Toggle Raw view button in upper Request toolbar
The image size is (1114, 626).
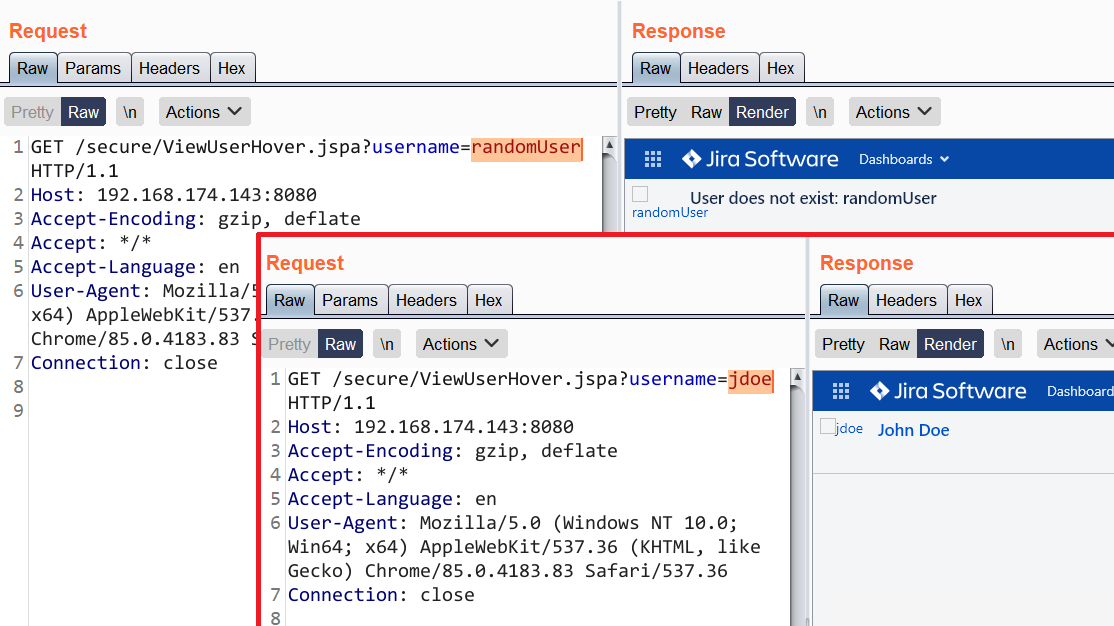point(83,112)
